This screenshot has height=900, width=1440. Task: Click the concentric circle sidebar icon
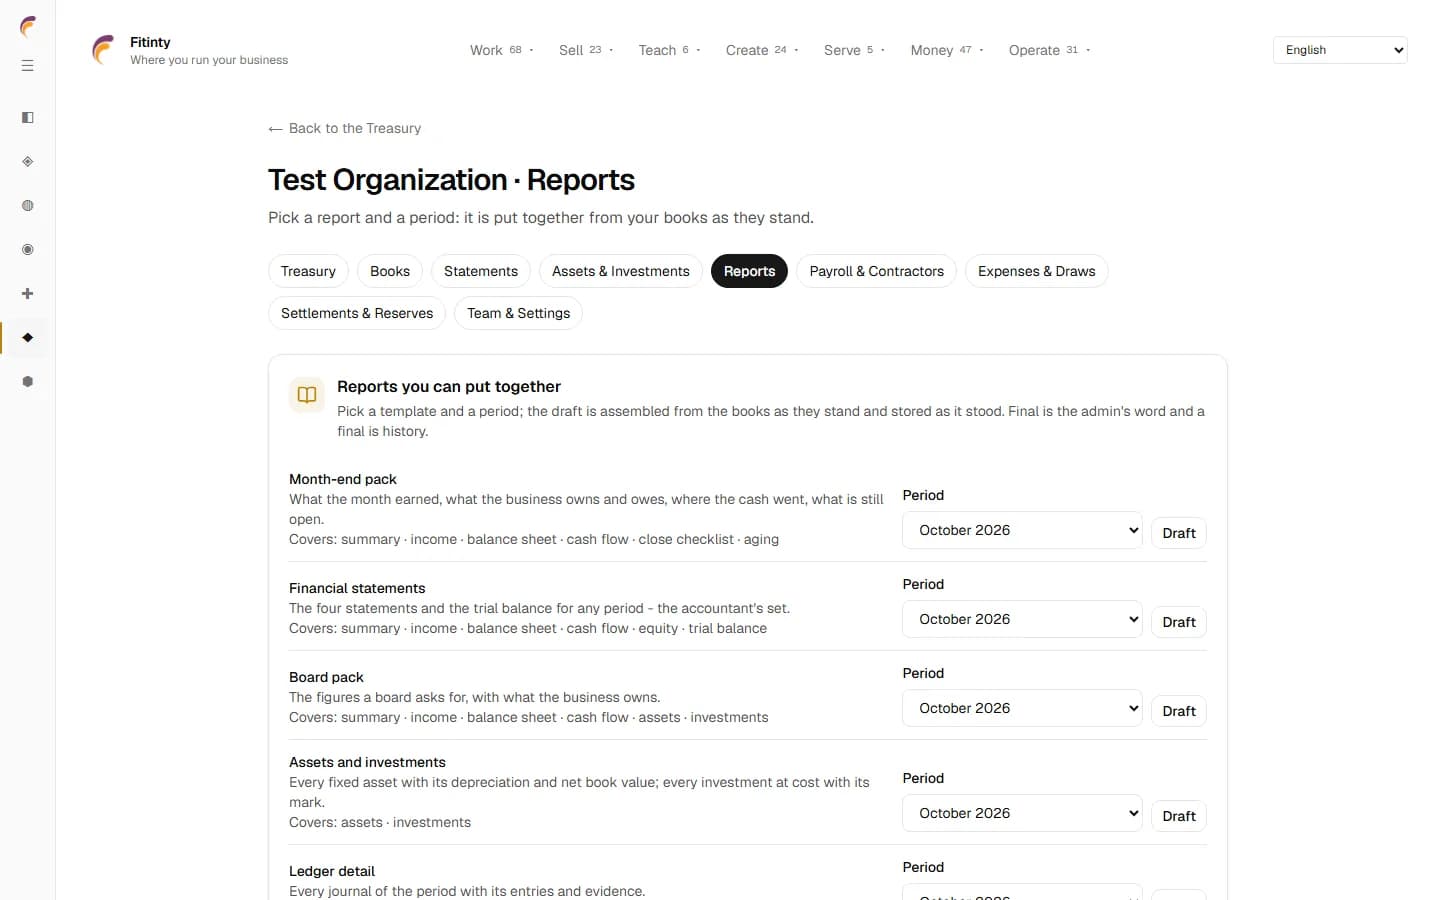pos(28,250)
